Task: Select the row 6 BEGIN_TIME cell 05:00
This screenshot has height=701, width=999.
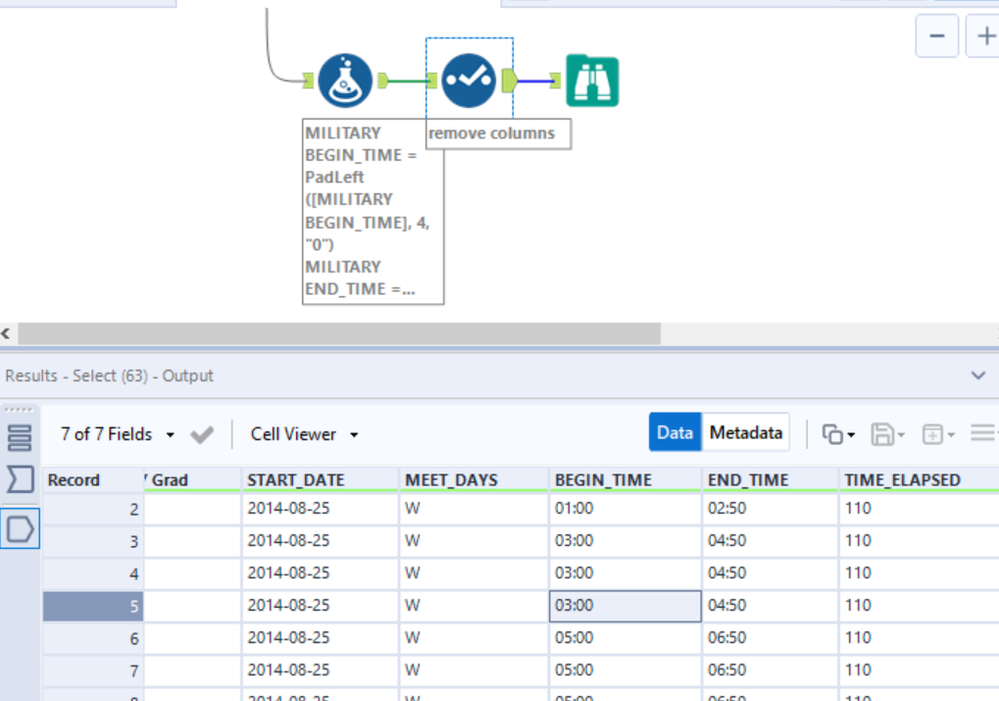Action: (624, 637)
